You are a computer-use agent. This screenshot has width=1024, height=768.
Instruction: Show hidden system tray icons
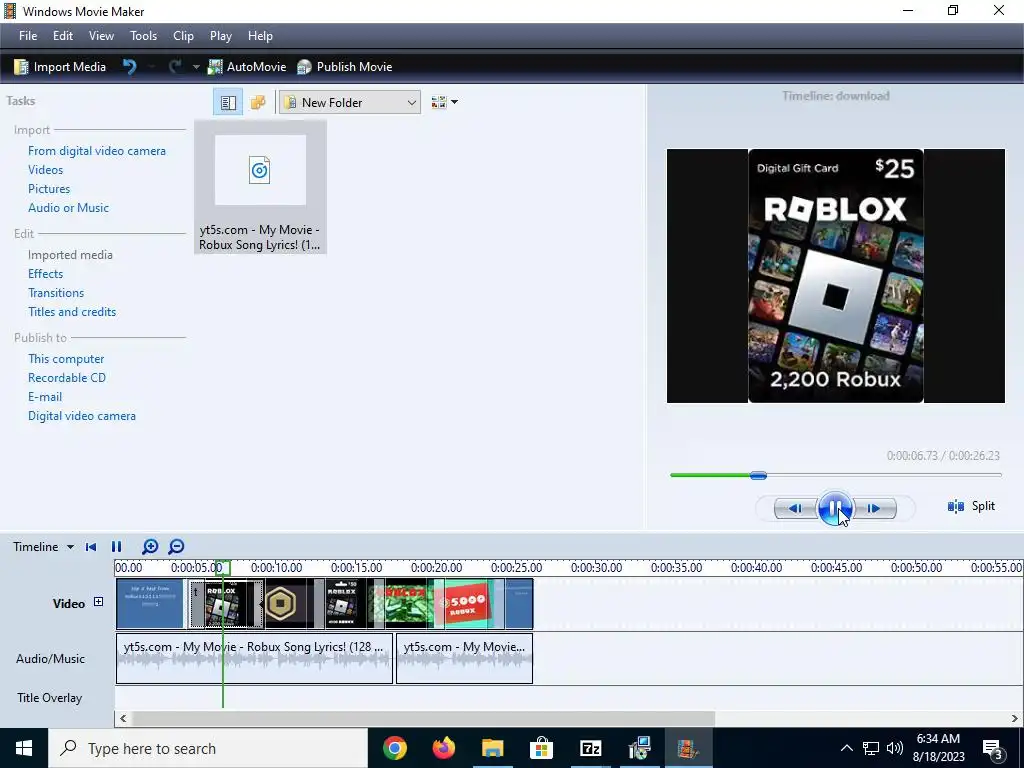click(x=846, y=748)
